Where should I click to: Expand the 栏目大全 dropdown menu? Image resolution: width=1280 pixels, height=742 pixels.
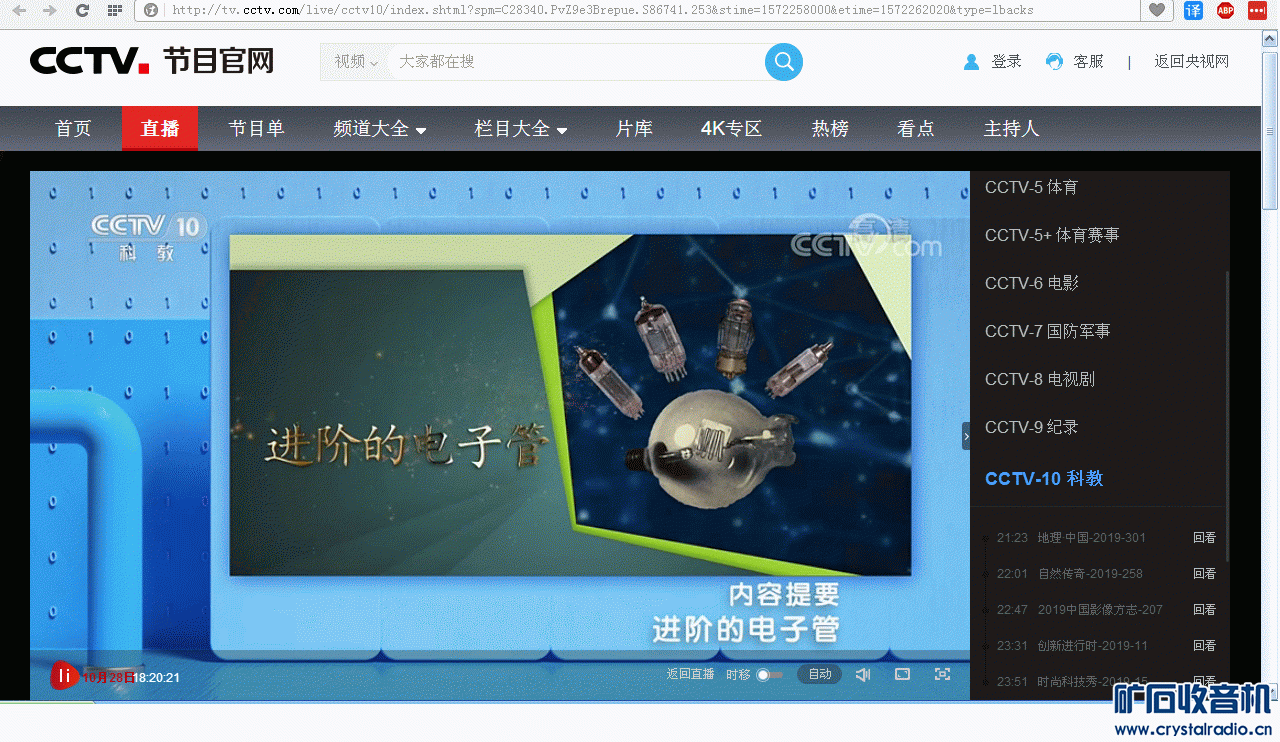(x=520, y=129)
